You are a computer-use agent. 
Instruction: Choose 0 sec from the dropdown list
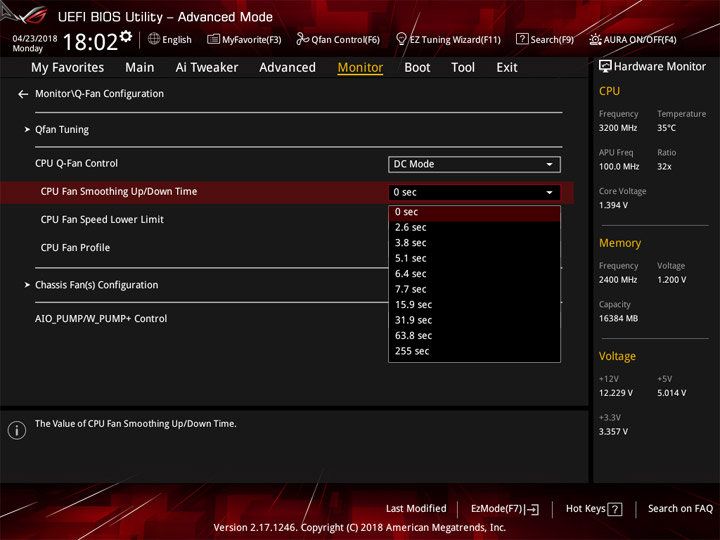pyautogui.click(x=474, y=213)
